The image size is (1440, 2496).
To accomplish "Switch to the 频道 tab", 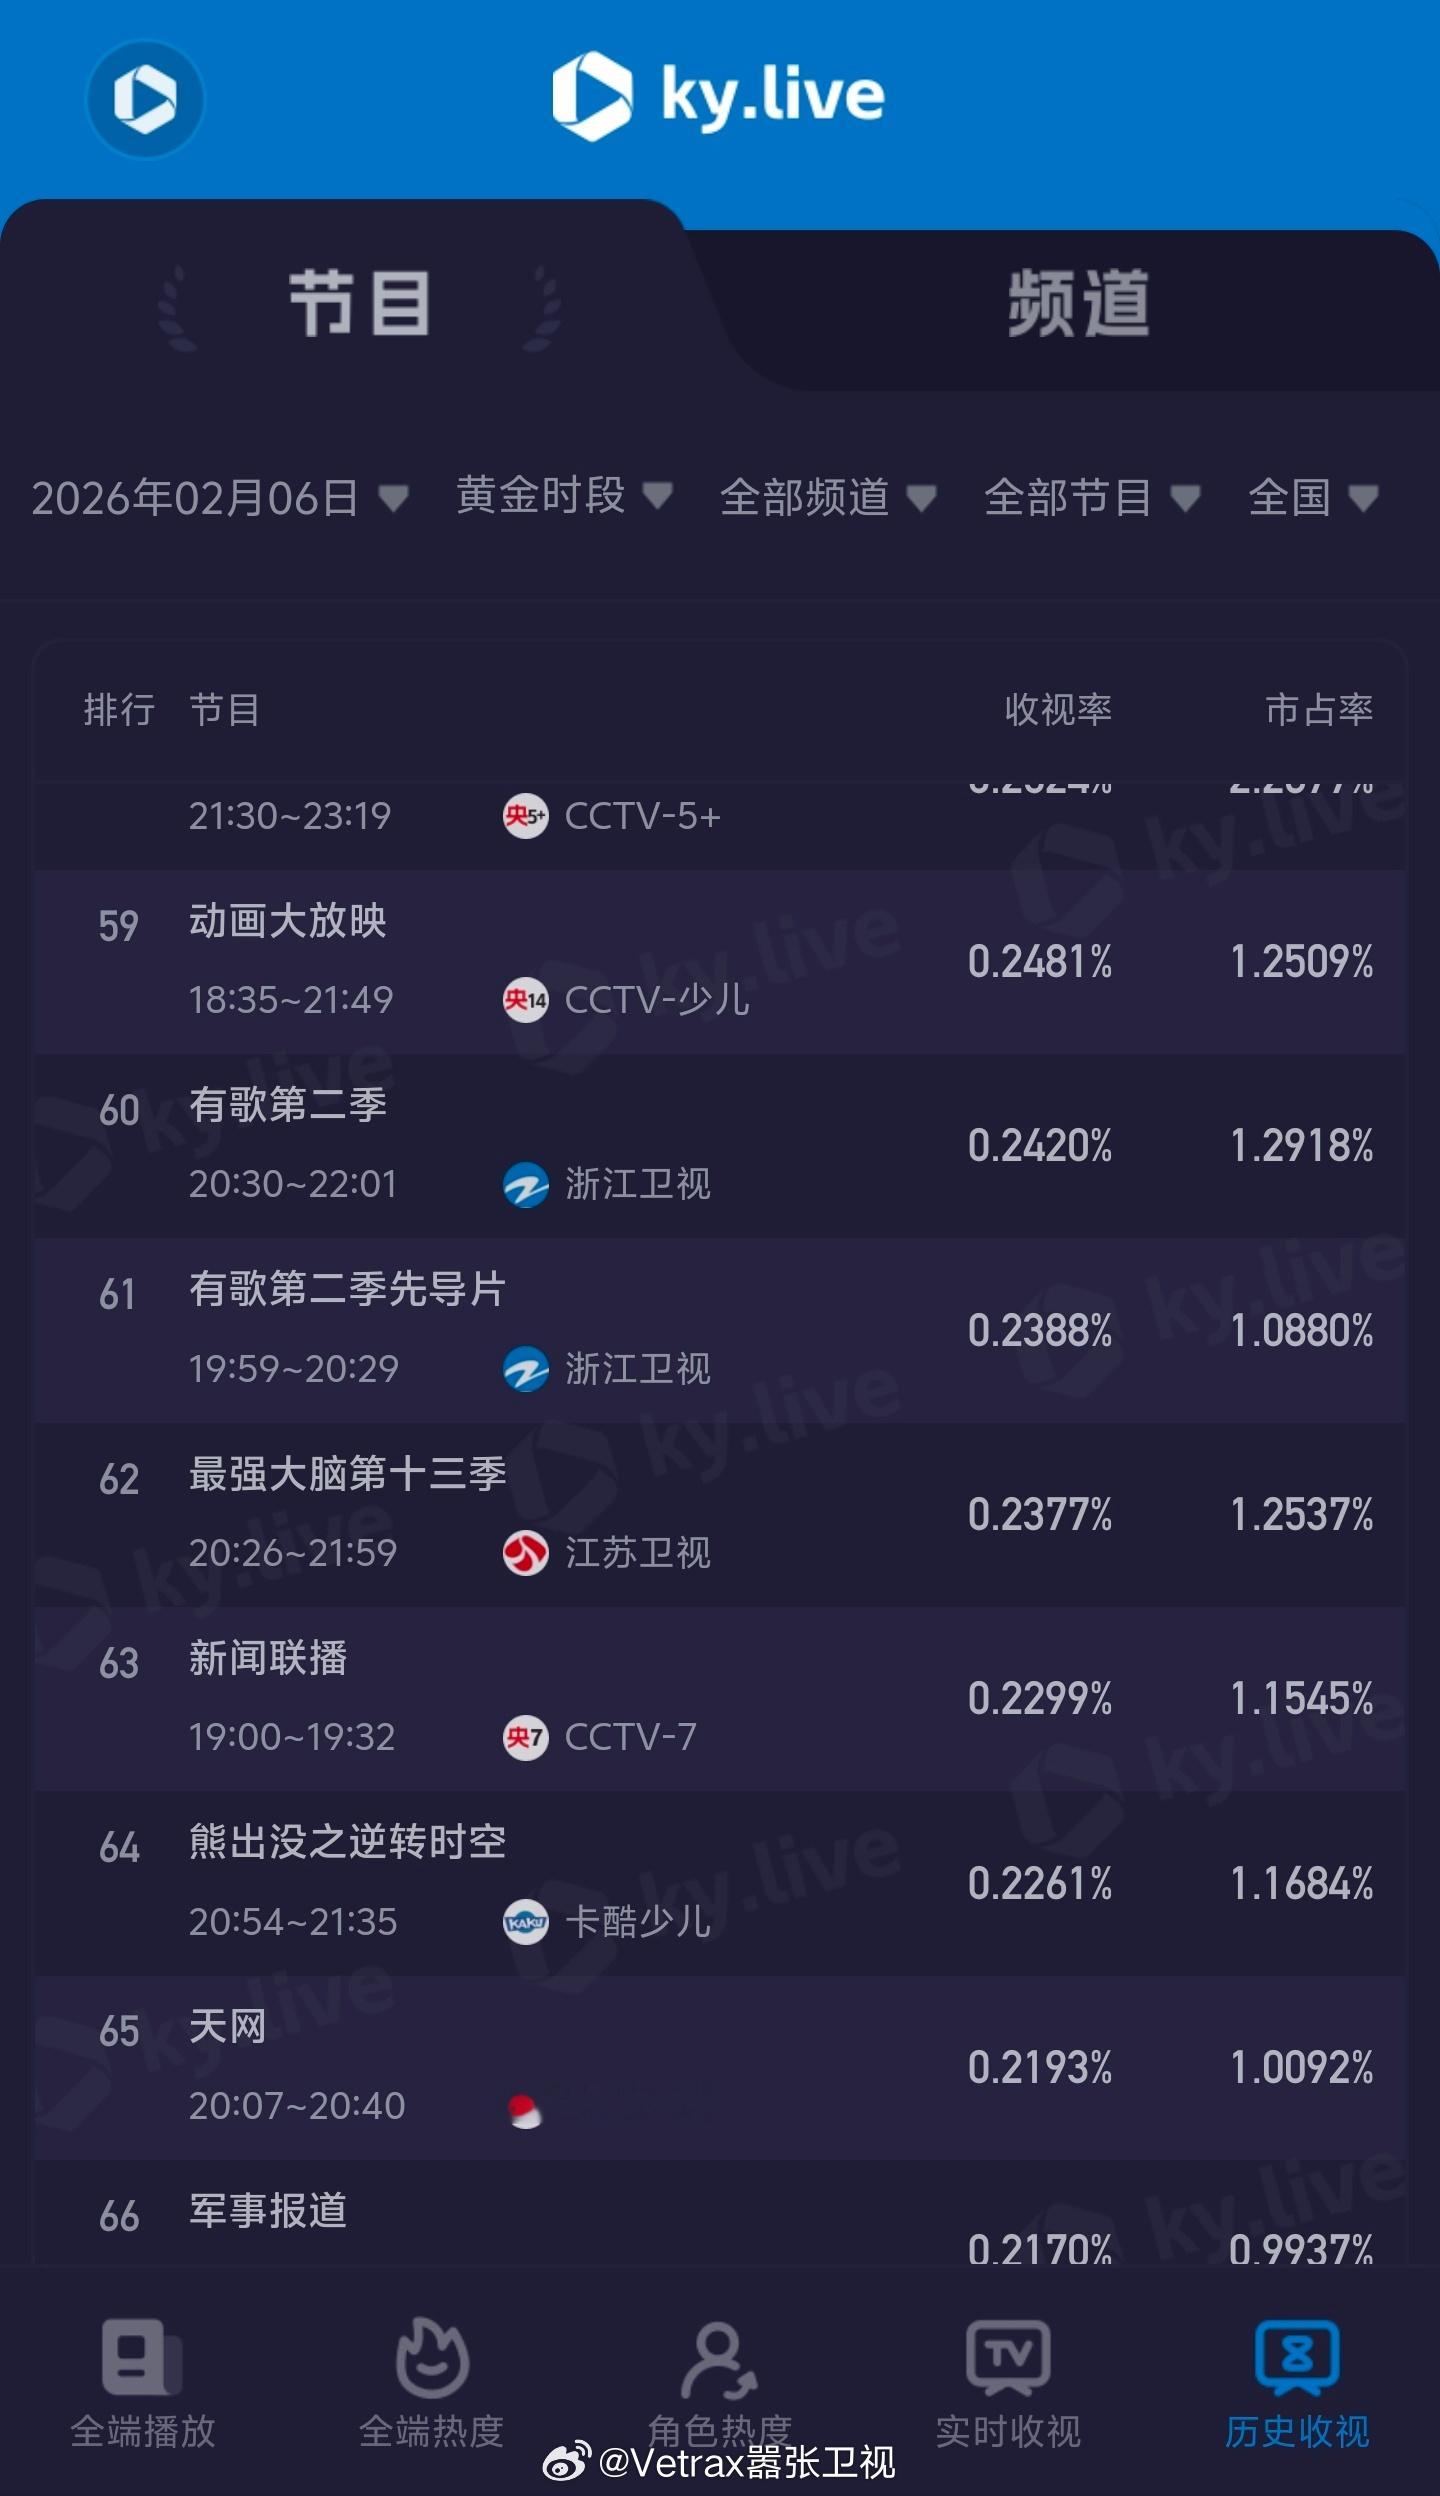I will pos(1078,304).
